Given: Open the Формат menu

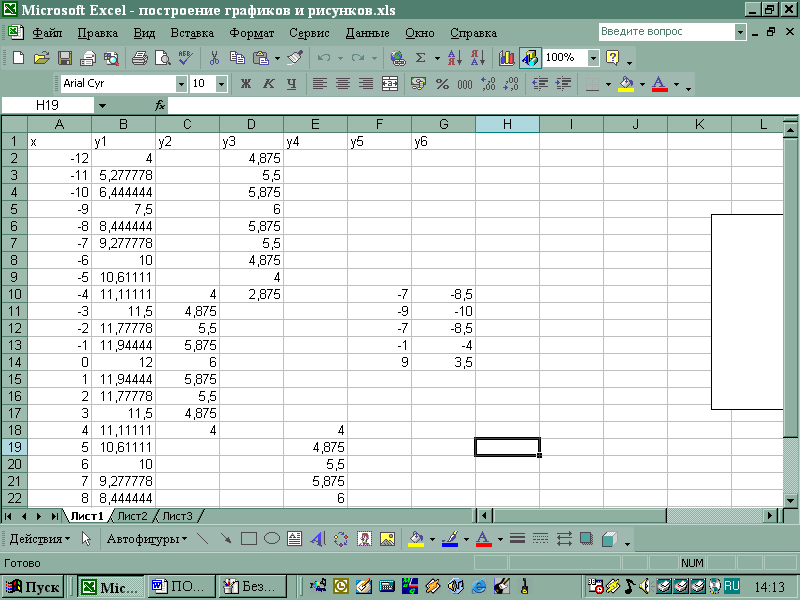Looking at the screenshot, I should (x=252, y=33).
